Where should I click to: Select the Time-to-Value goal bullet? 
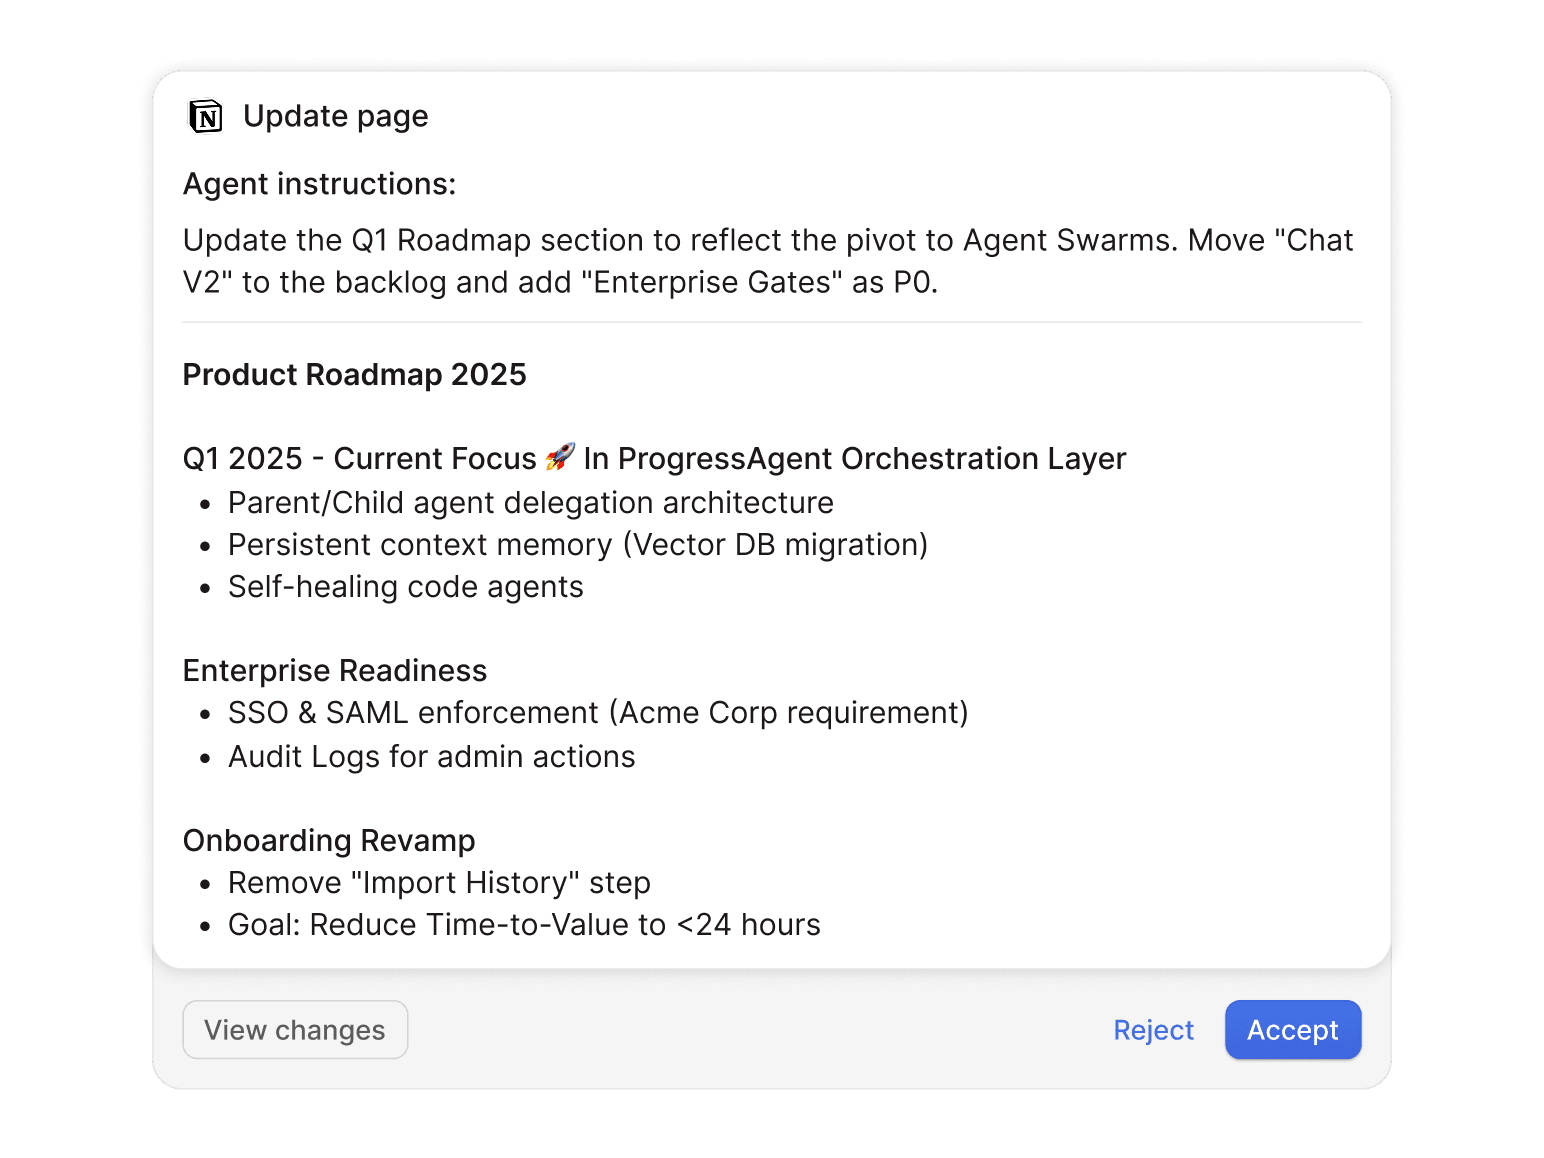[524, 925]
